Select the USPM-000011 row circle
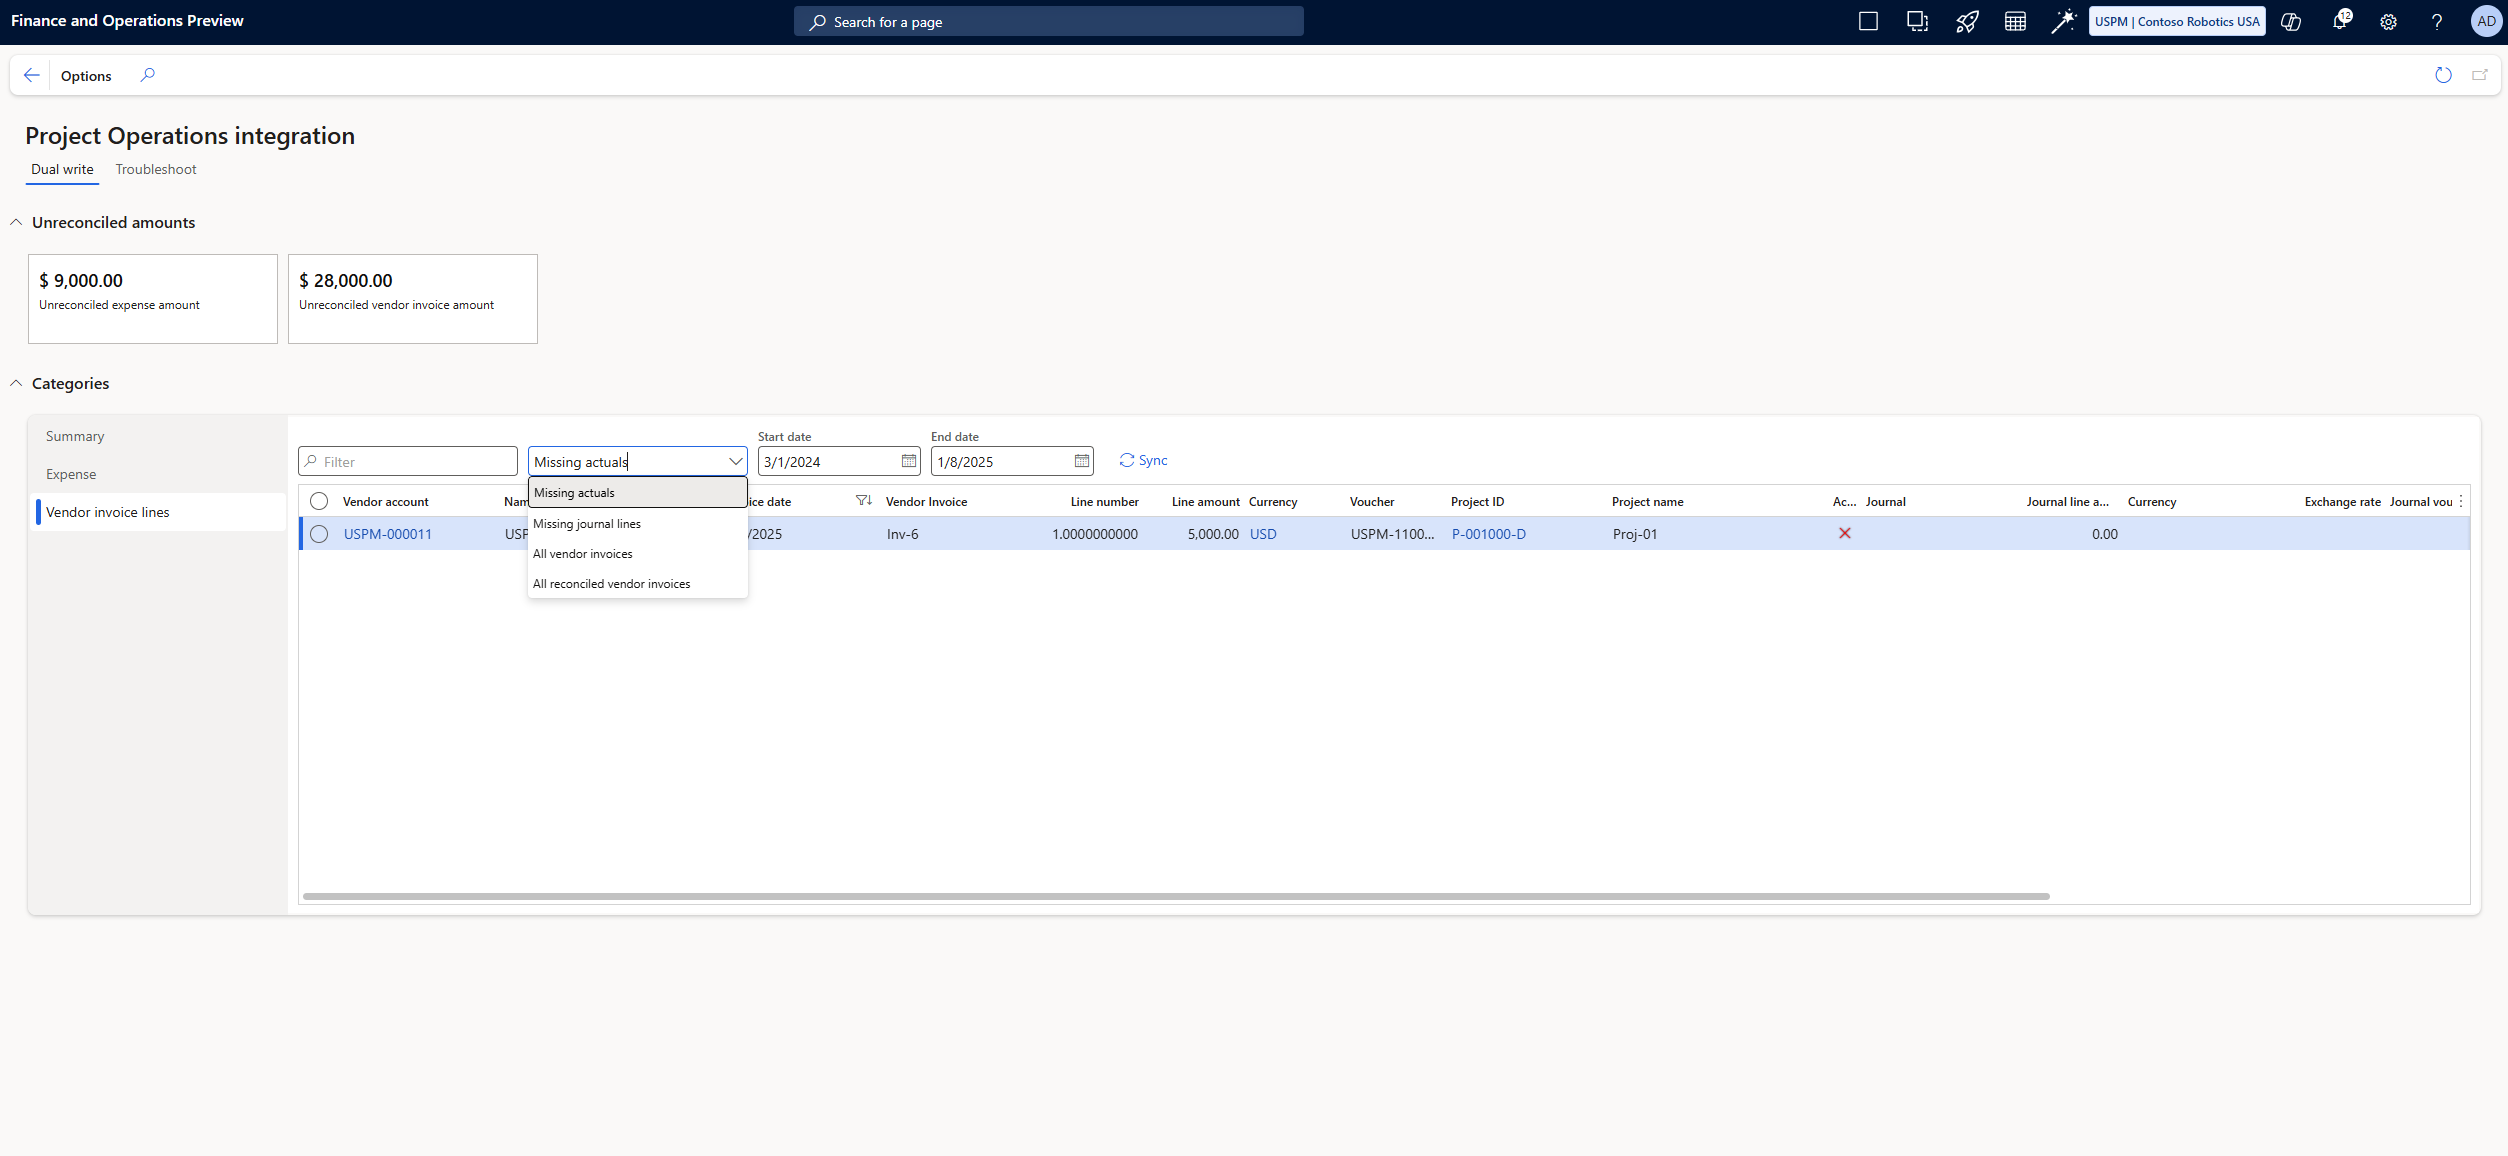 (319, 534)
